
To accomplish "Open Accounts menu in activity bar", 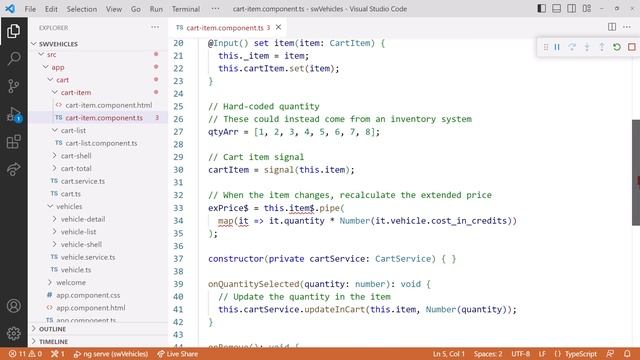I will click(x=13, y=306).
